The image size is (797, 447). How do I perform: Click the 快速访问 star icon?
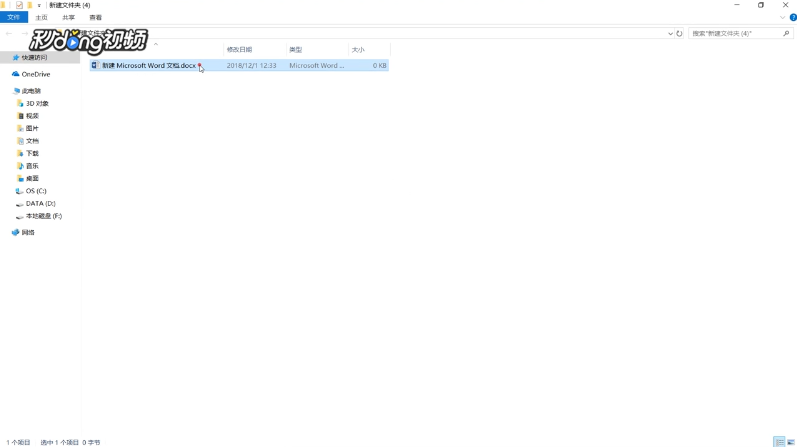pyautogui.click(x=16, y=57)
